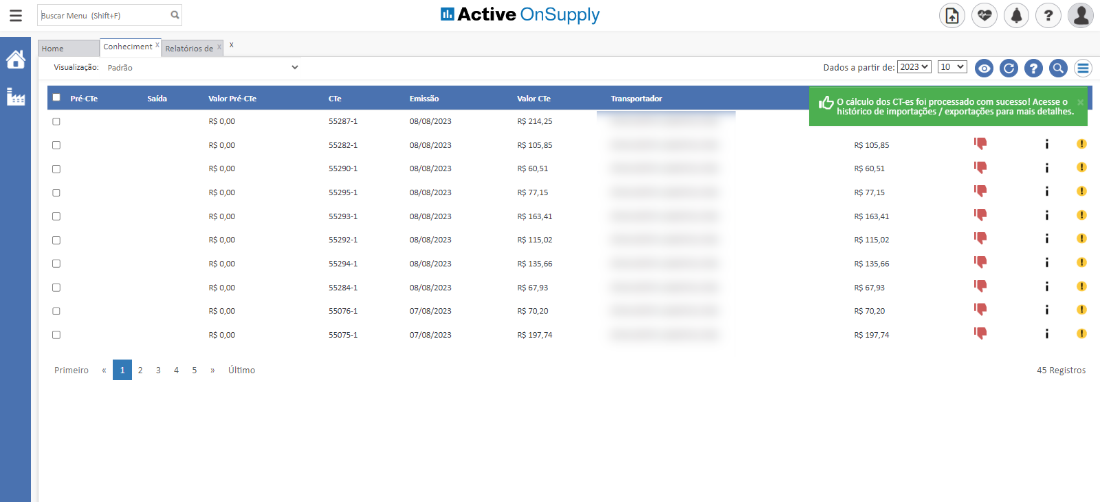
Task: Click thumbs-down icon for CTe 55290-1
Action: click(x=980, y=168)
